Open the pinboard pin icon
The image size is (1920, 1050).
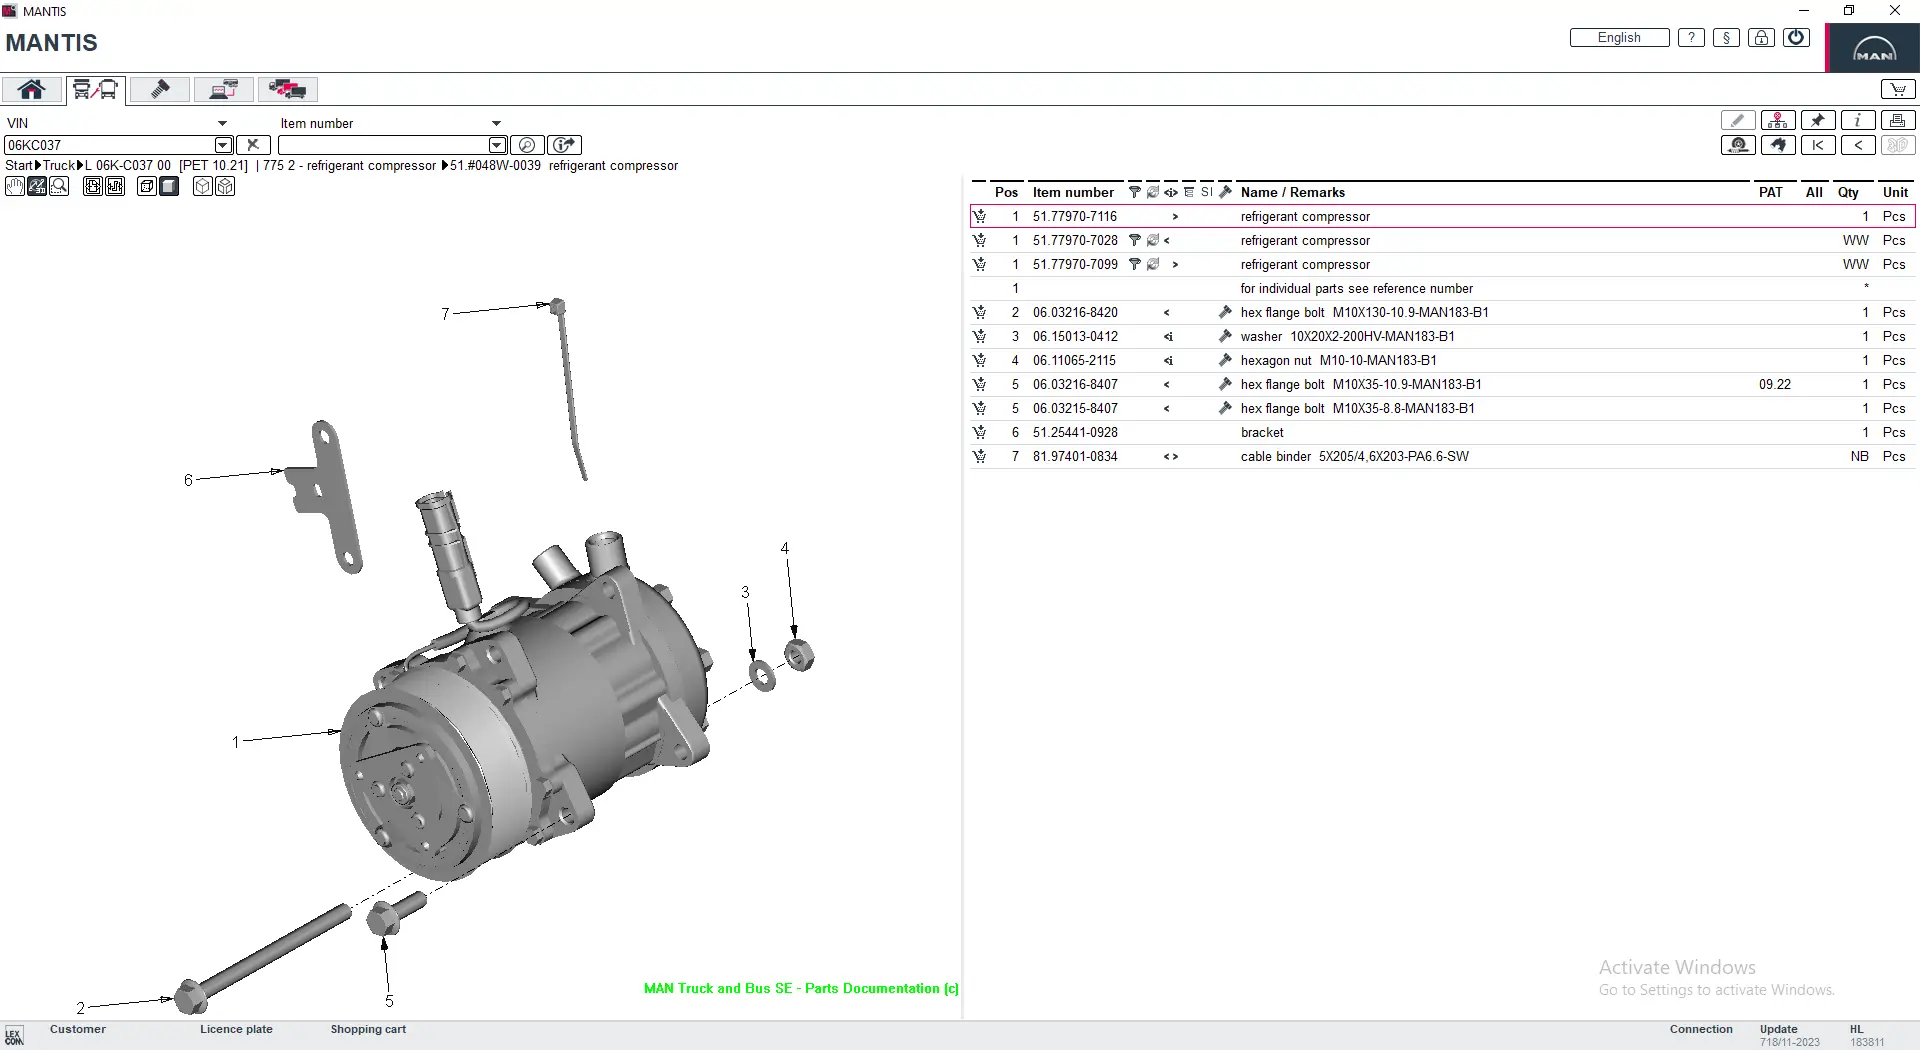click(x=1819, y=119)
